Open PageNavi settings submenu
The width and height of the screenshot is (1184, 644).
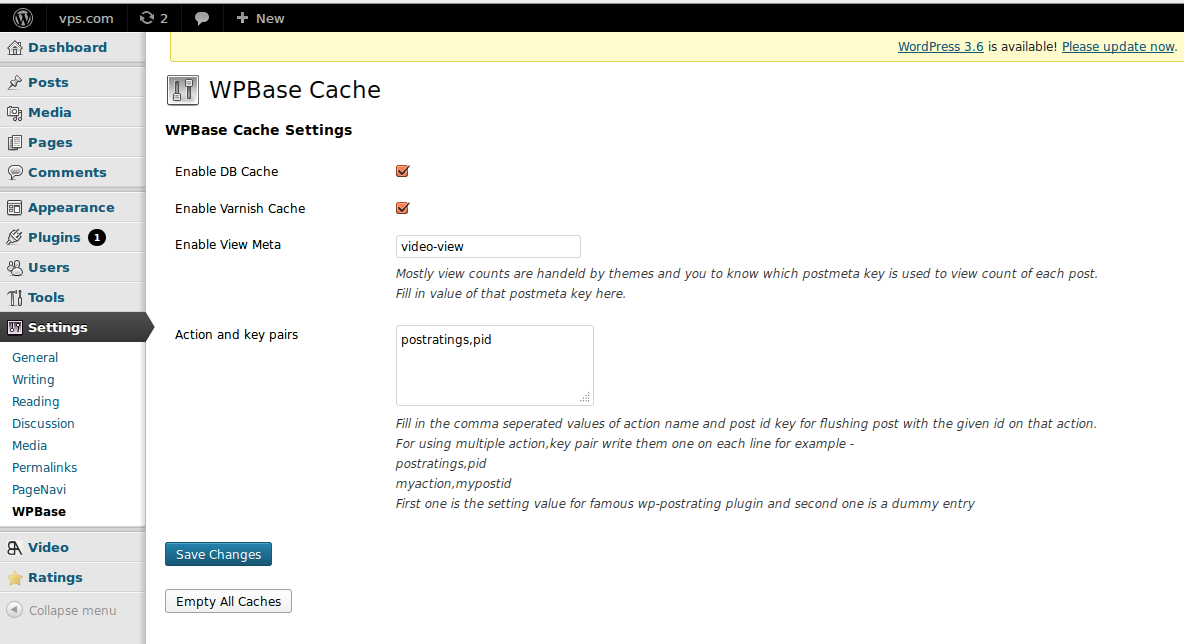39,489
